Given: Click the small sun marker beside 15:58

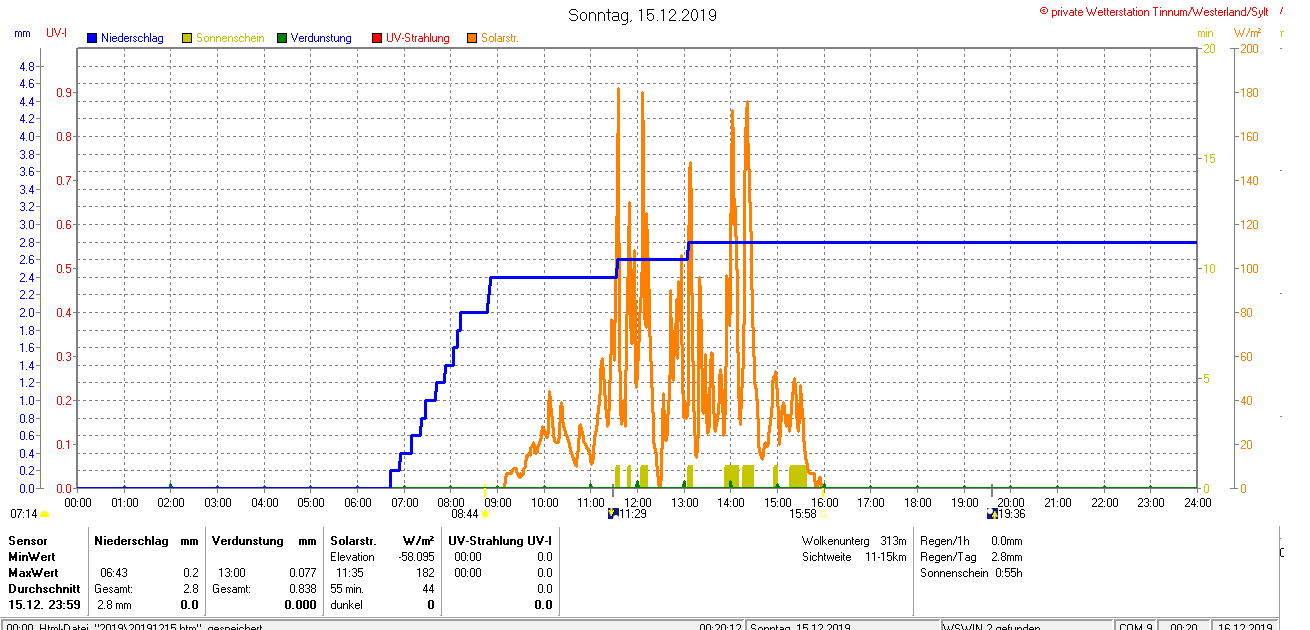Looking at the screenshot, I should [x=823, y=514].
